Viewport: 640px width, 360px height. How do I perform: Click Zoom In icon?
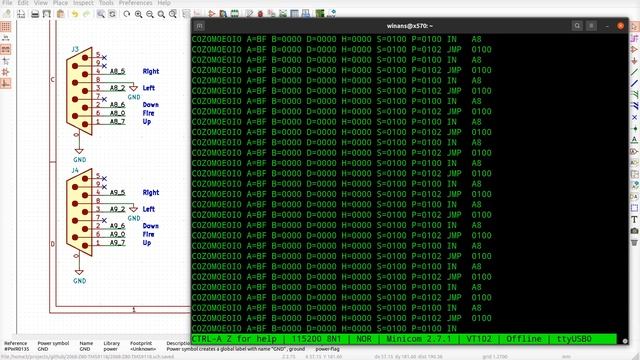tap(138, 14)
